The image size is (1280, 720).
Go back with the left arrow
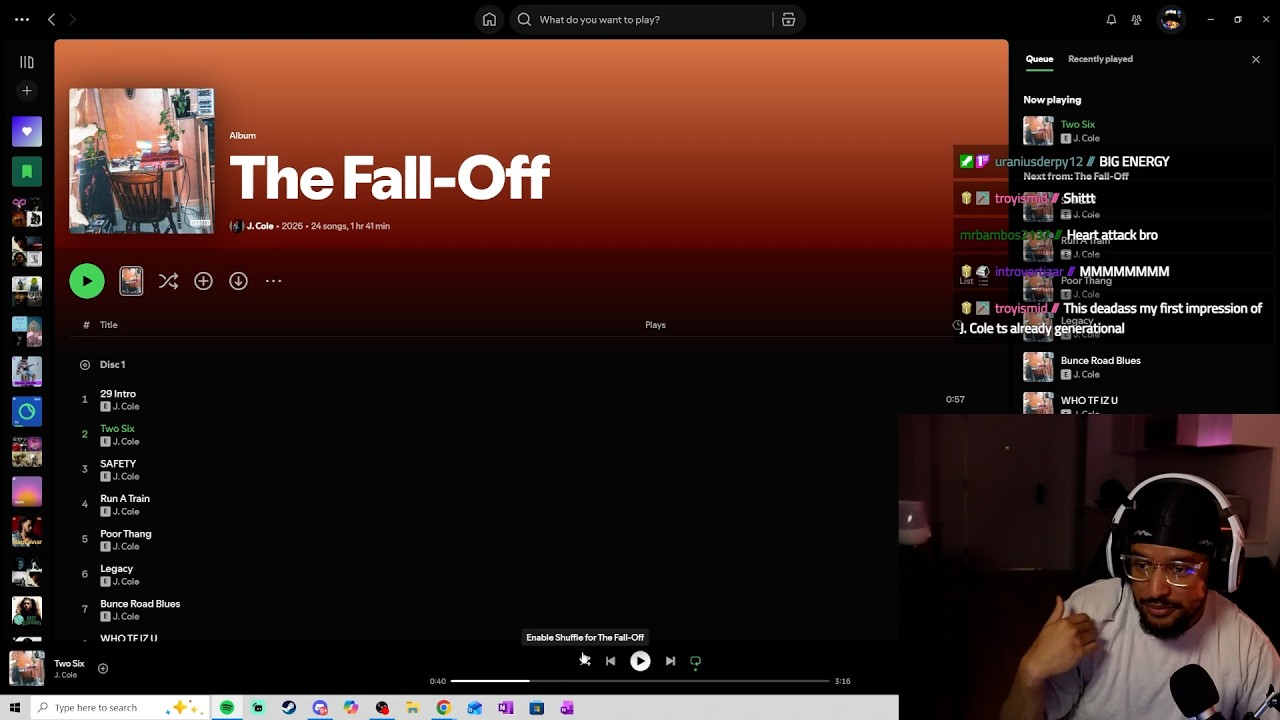tap(52, 19)
